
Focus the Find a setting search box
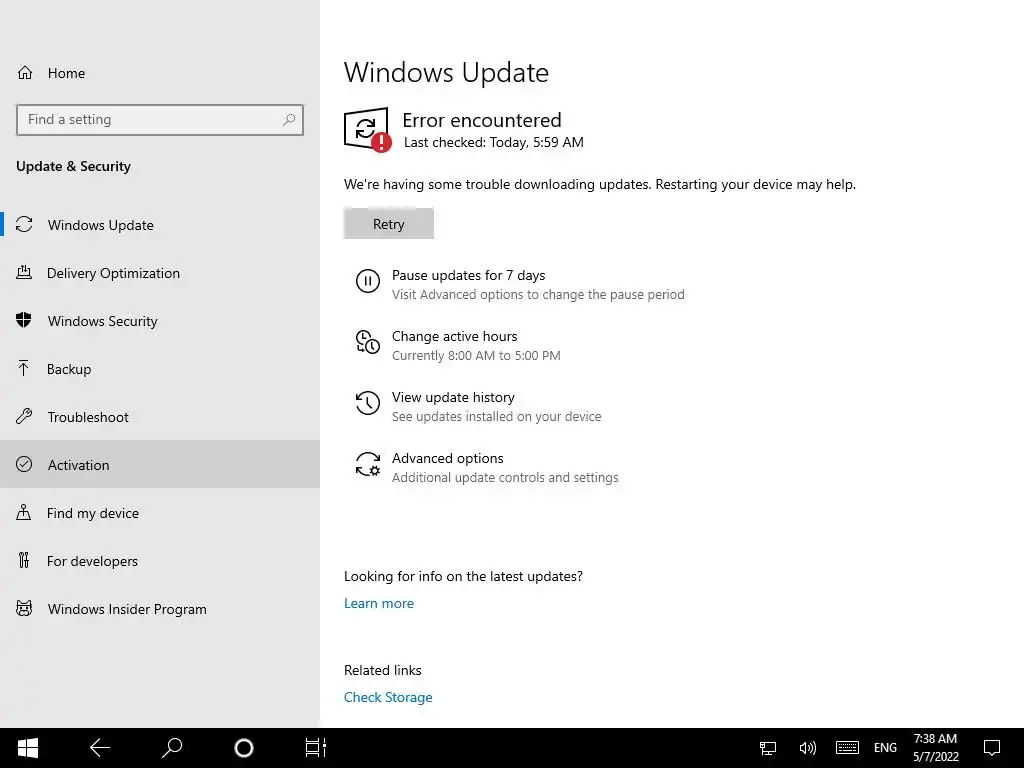coord(160,120)
